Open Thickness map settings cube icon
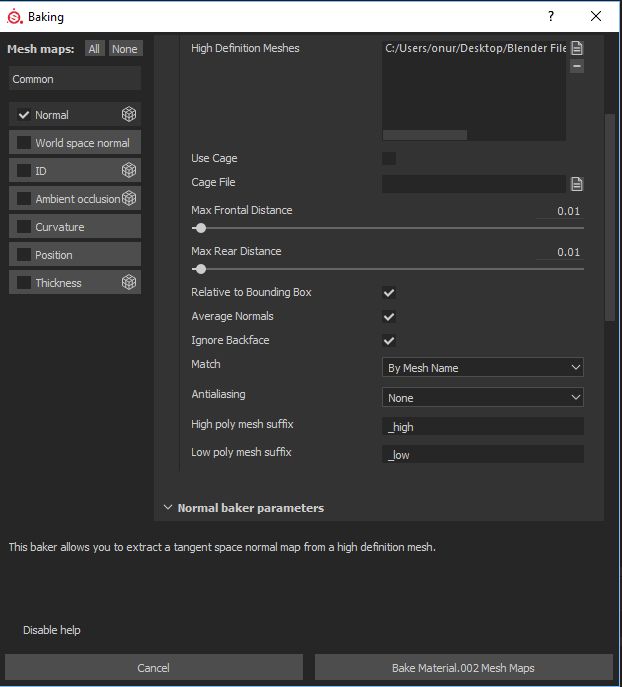The height and width of the screenshot is (687, 622). [129, 282]
